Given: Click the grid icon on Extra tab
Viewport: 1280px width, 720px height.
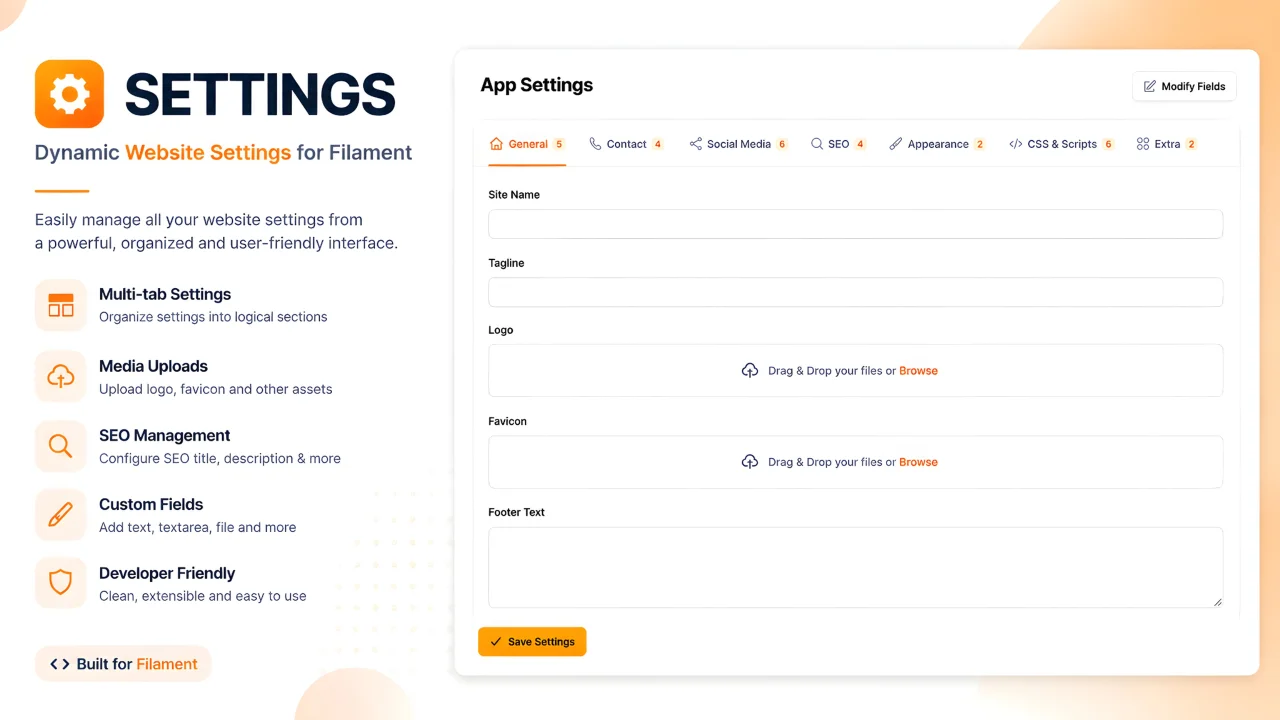Looking at the screenshot, I should [1143, 144].
